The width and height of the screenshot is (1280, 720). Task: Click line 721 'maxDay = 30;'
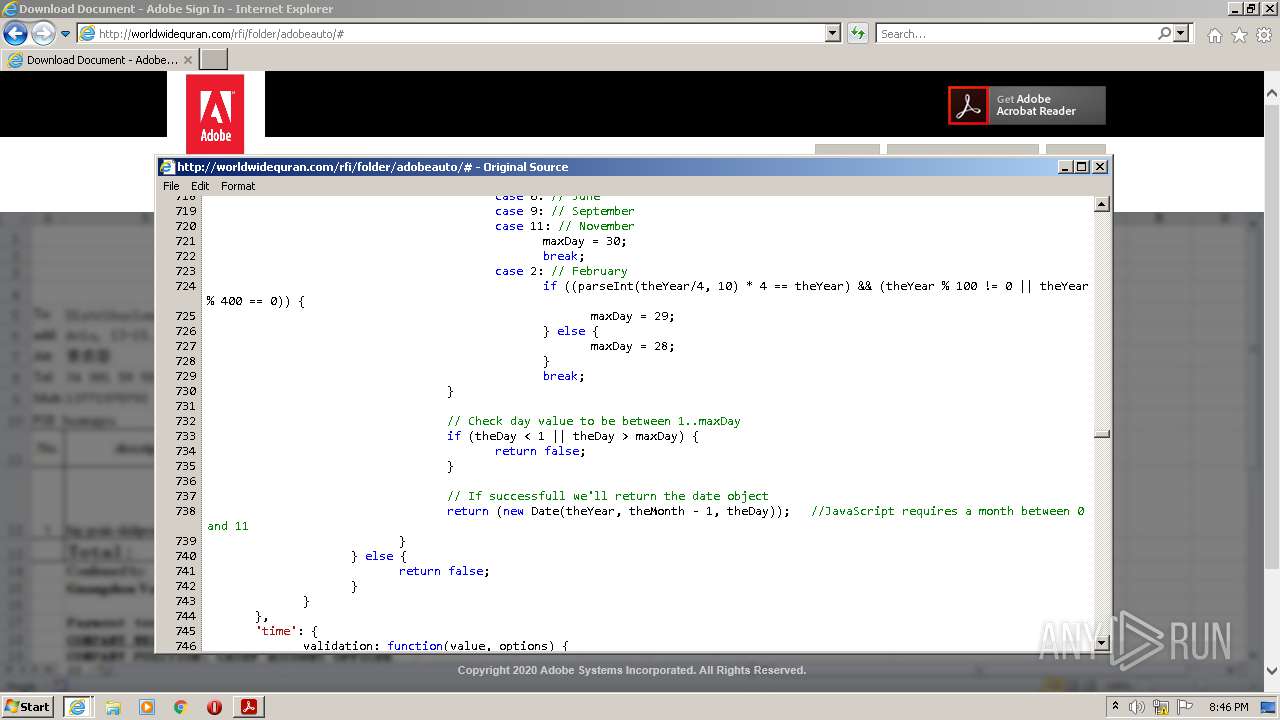point(585,241)
